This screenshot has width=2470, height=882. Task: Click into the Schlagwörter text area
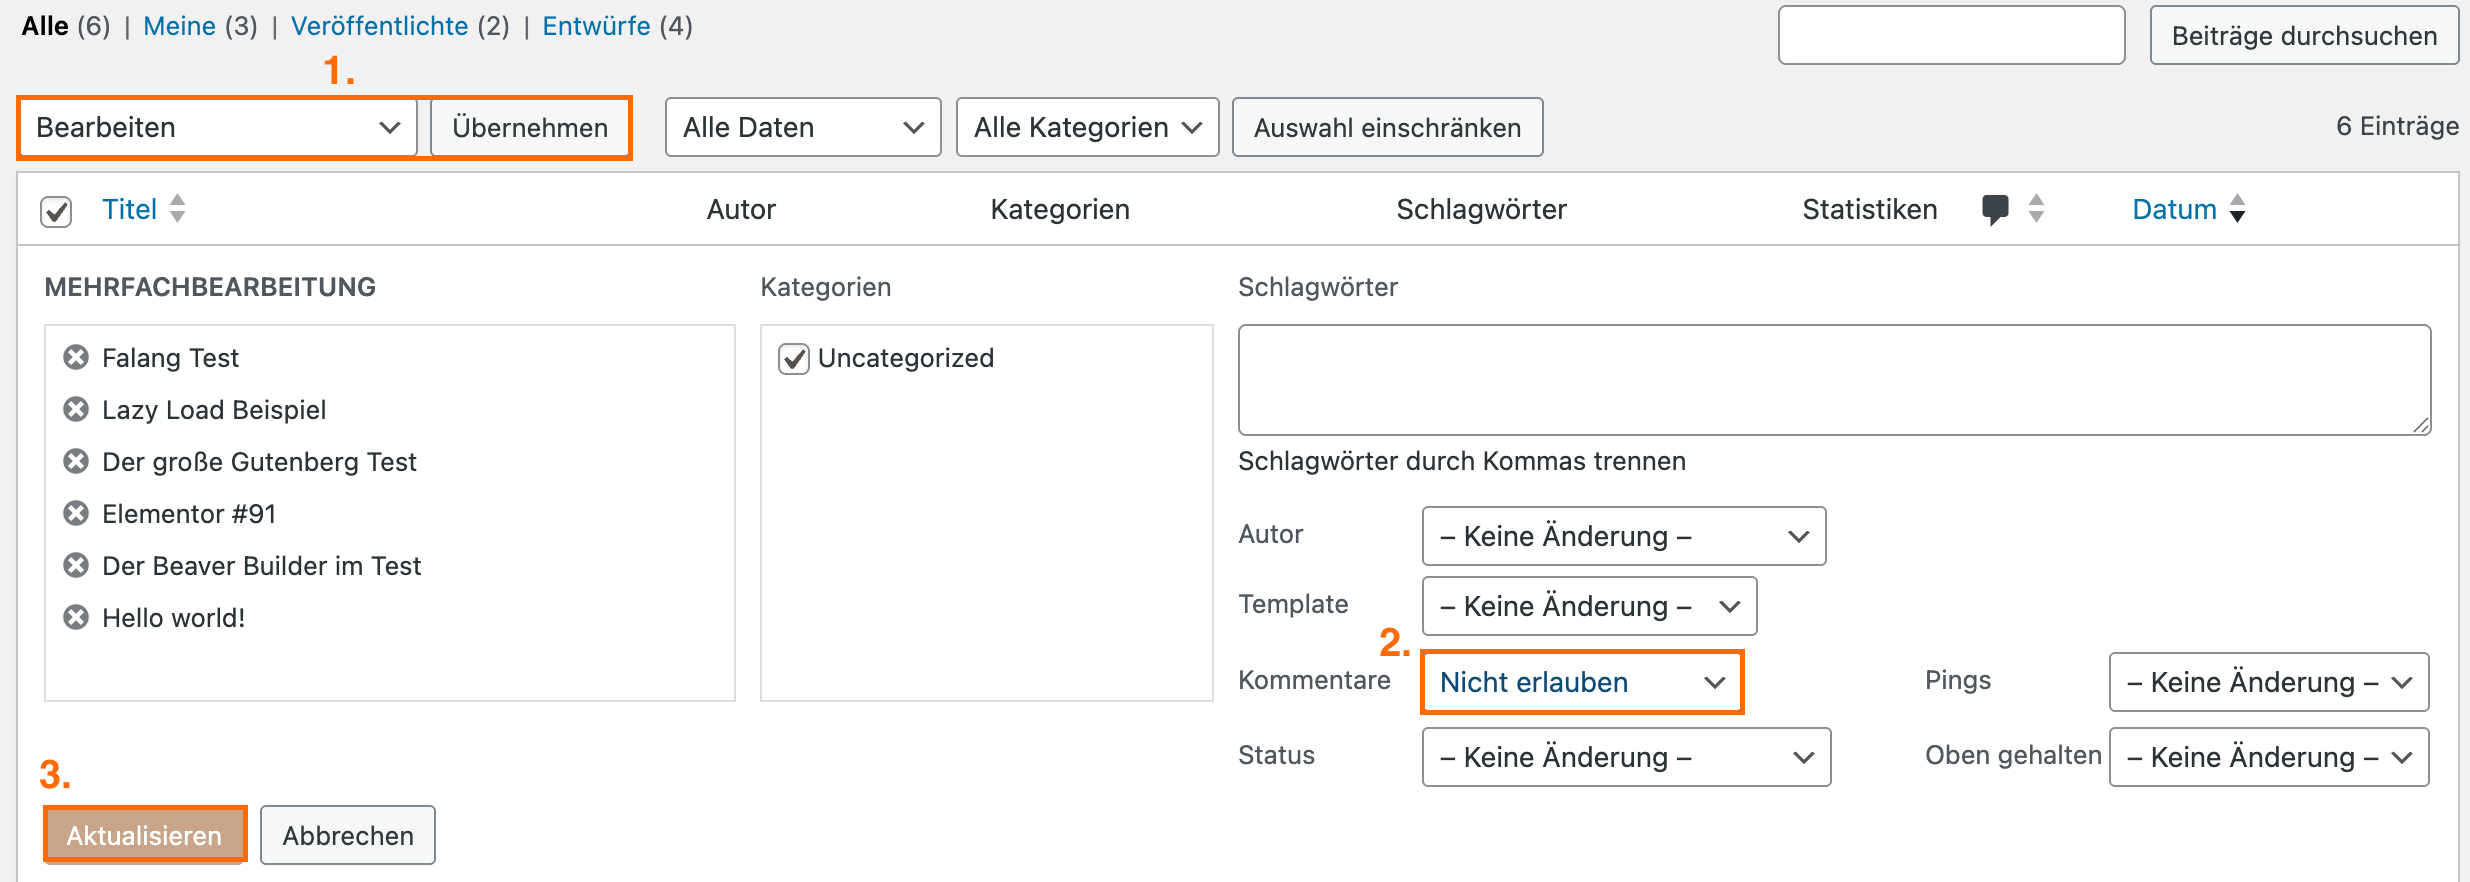pos(1834,380)
